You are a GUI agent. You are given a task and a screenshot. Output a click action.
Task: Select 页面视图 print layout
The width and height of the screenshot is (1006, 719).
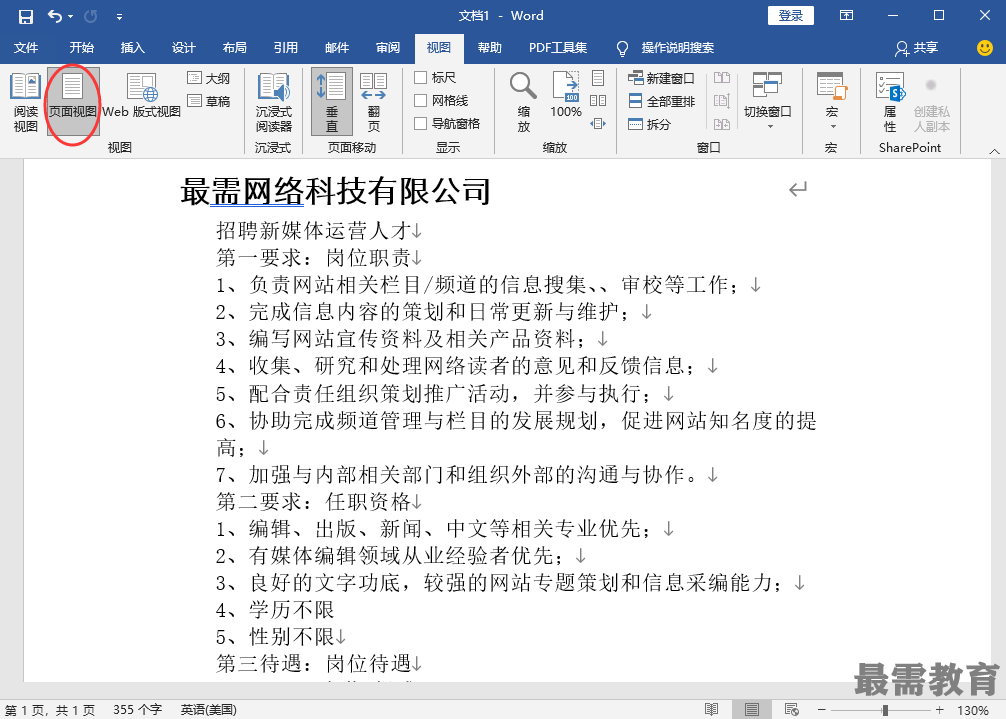pyautogui.click(x=72, y=101)
